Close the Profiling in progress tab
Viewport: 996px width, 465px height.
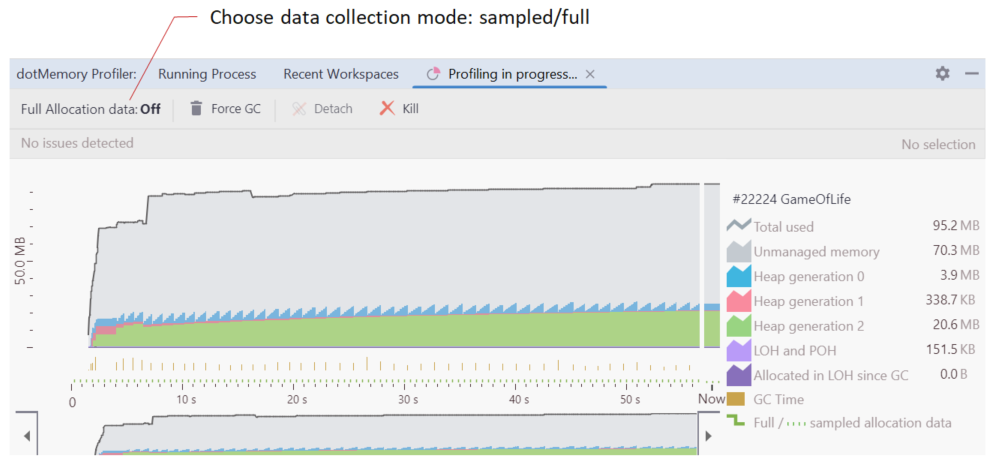pyautogui.click(x=590, y=74)
